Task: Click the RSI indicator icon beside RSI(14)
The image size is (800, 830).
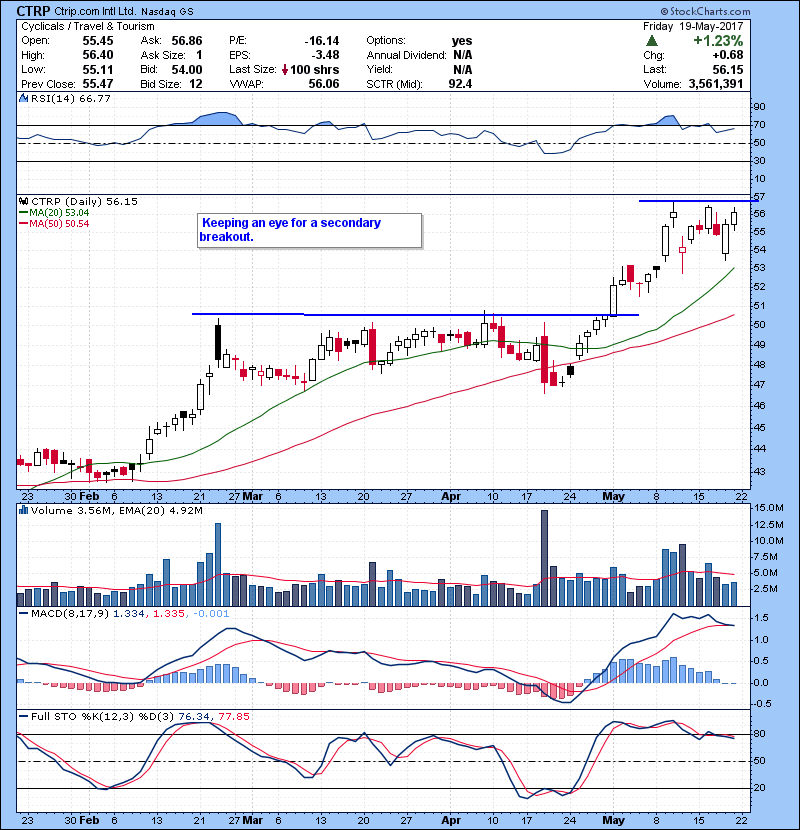Action: tap(23, 98)
